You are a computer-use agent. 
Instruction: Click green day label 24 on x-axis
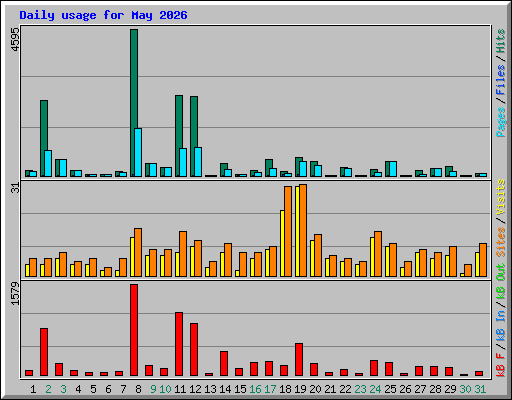(x=375, y=389)
